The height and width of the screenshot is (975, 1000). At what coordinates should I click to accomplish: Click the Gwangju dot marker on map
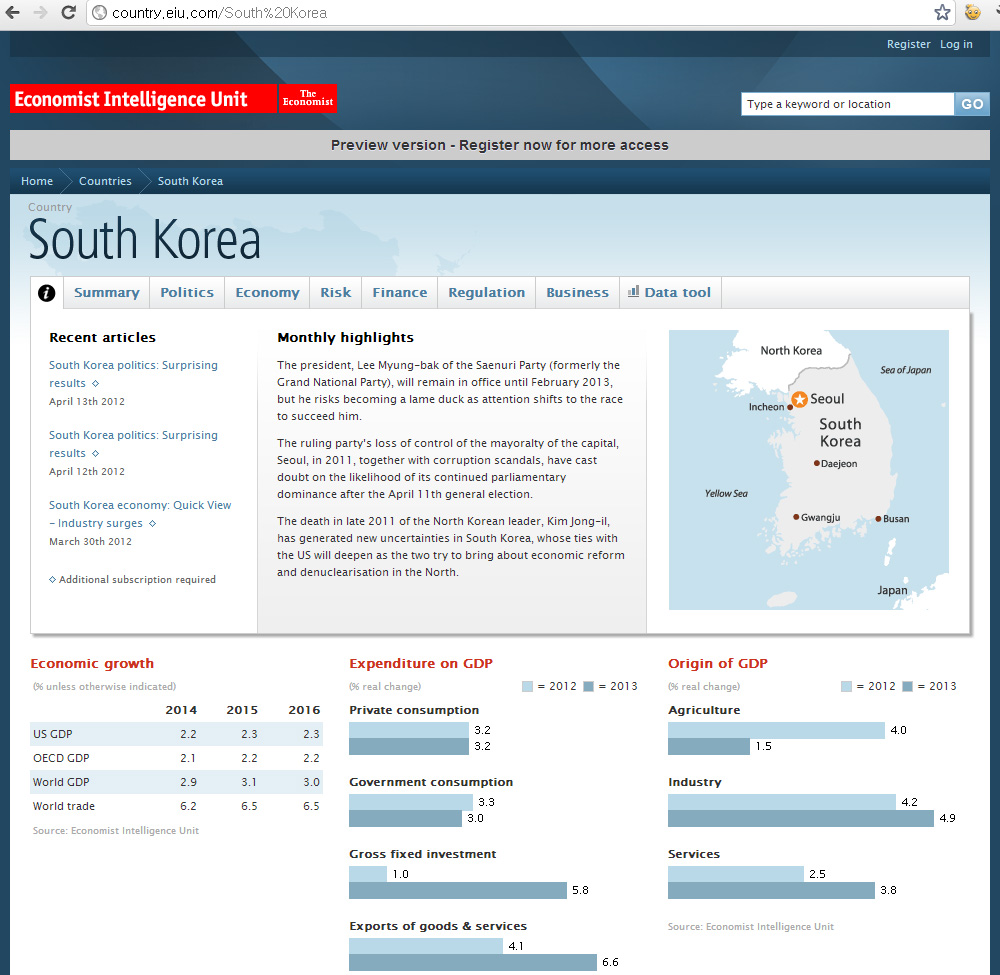(x=796, y=517)
